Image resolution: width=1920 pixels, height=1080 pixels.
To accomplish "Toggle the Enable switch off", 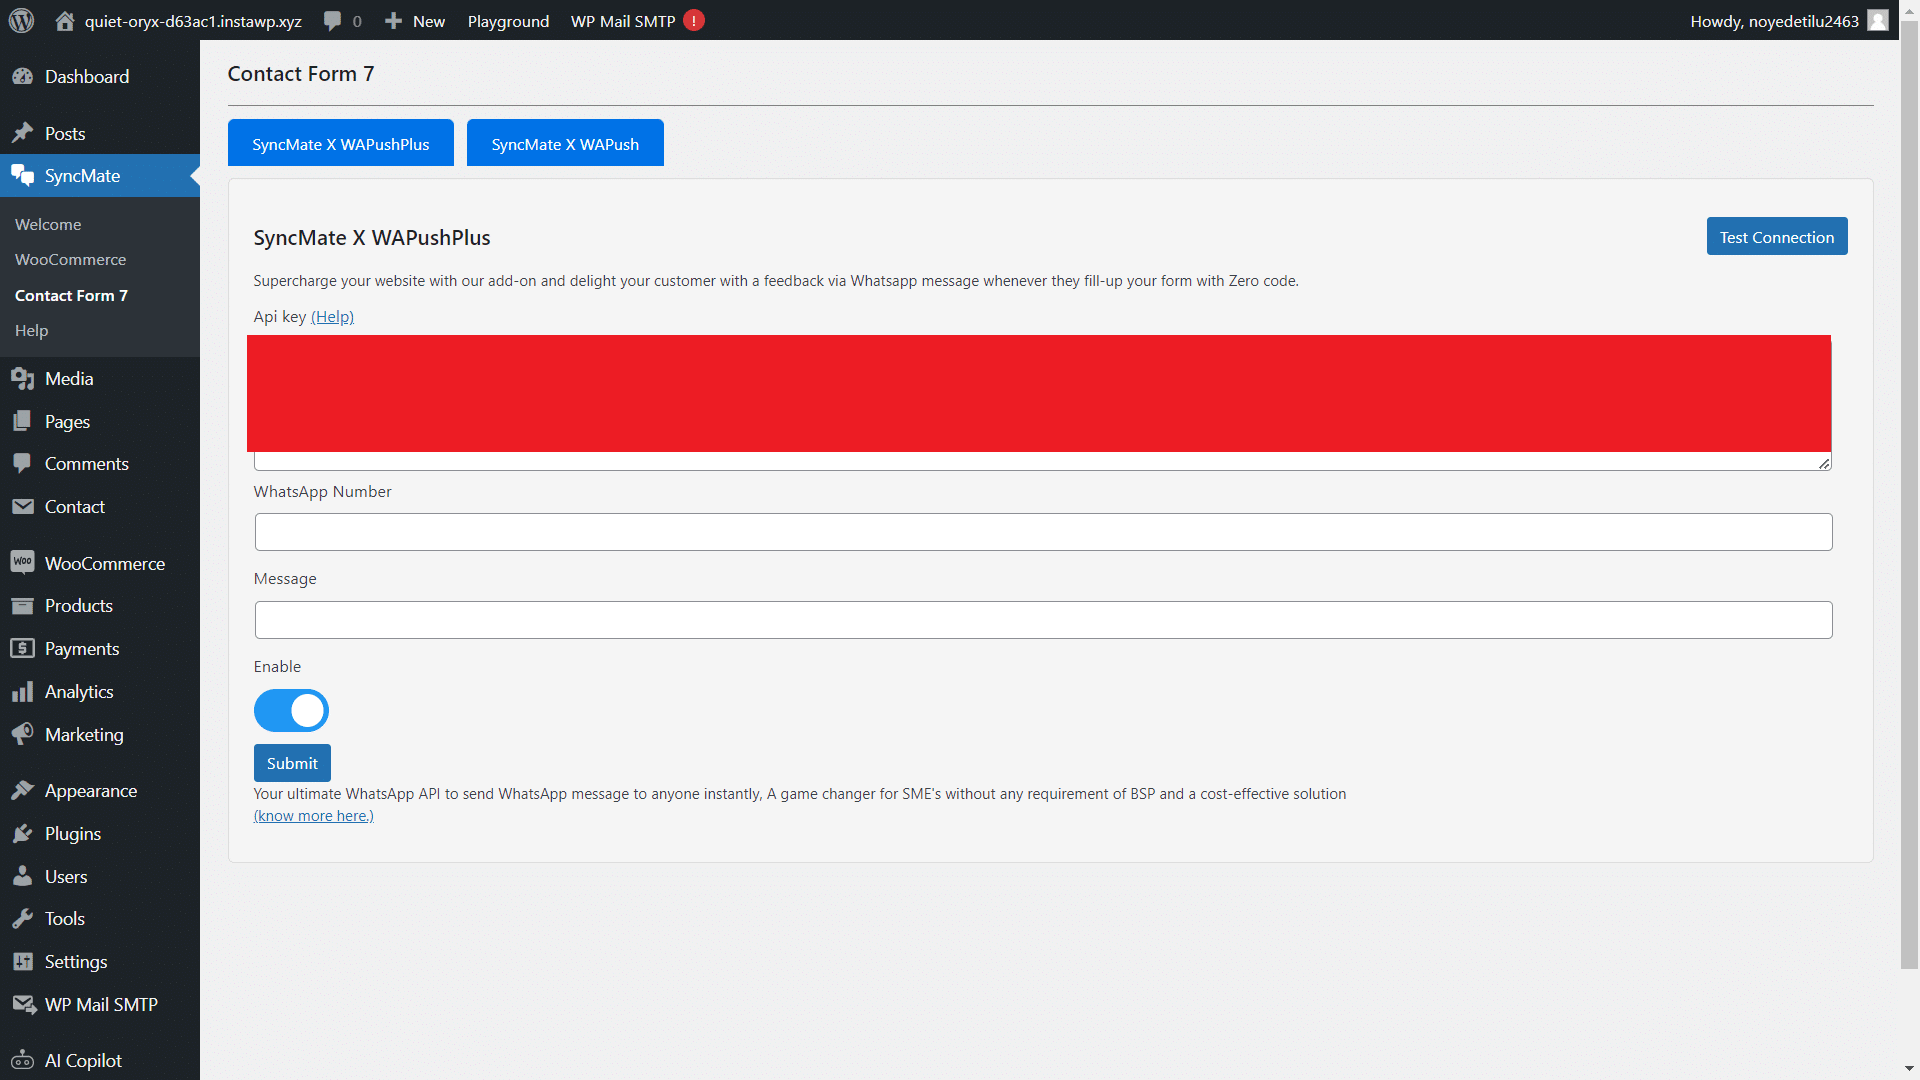I will pos(291,711).
